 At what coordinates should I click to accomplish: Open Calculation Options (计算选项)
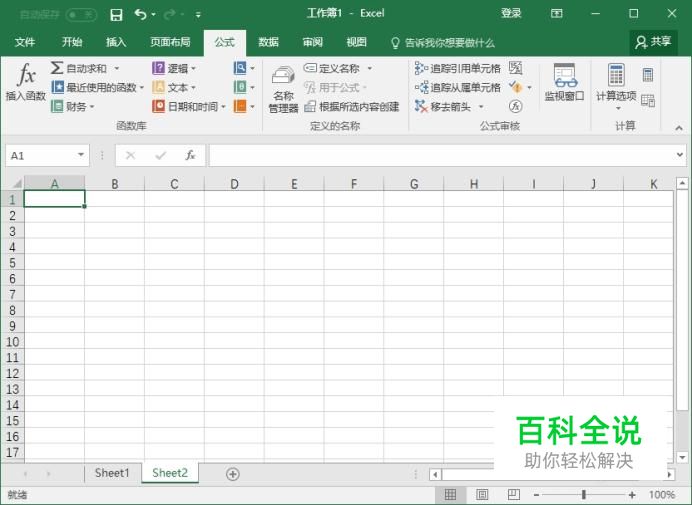pyautogui.click(x=616, y=87)
